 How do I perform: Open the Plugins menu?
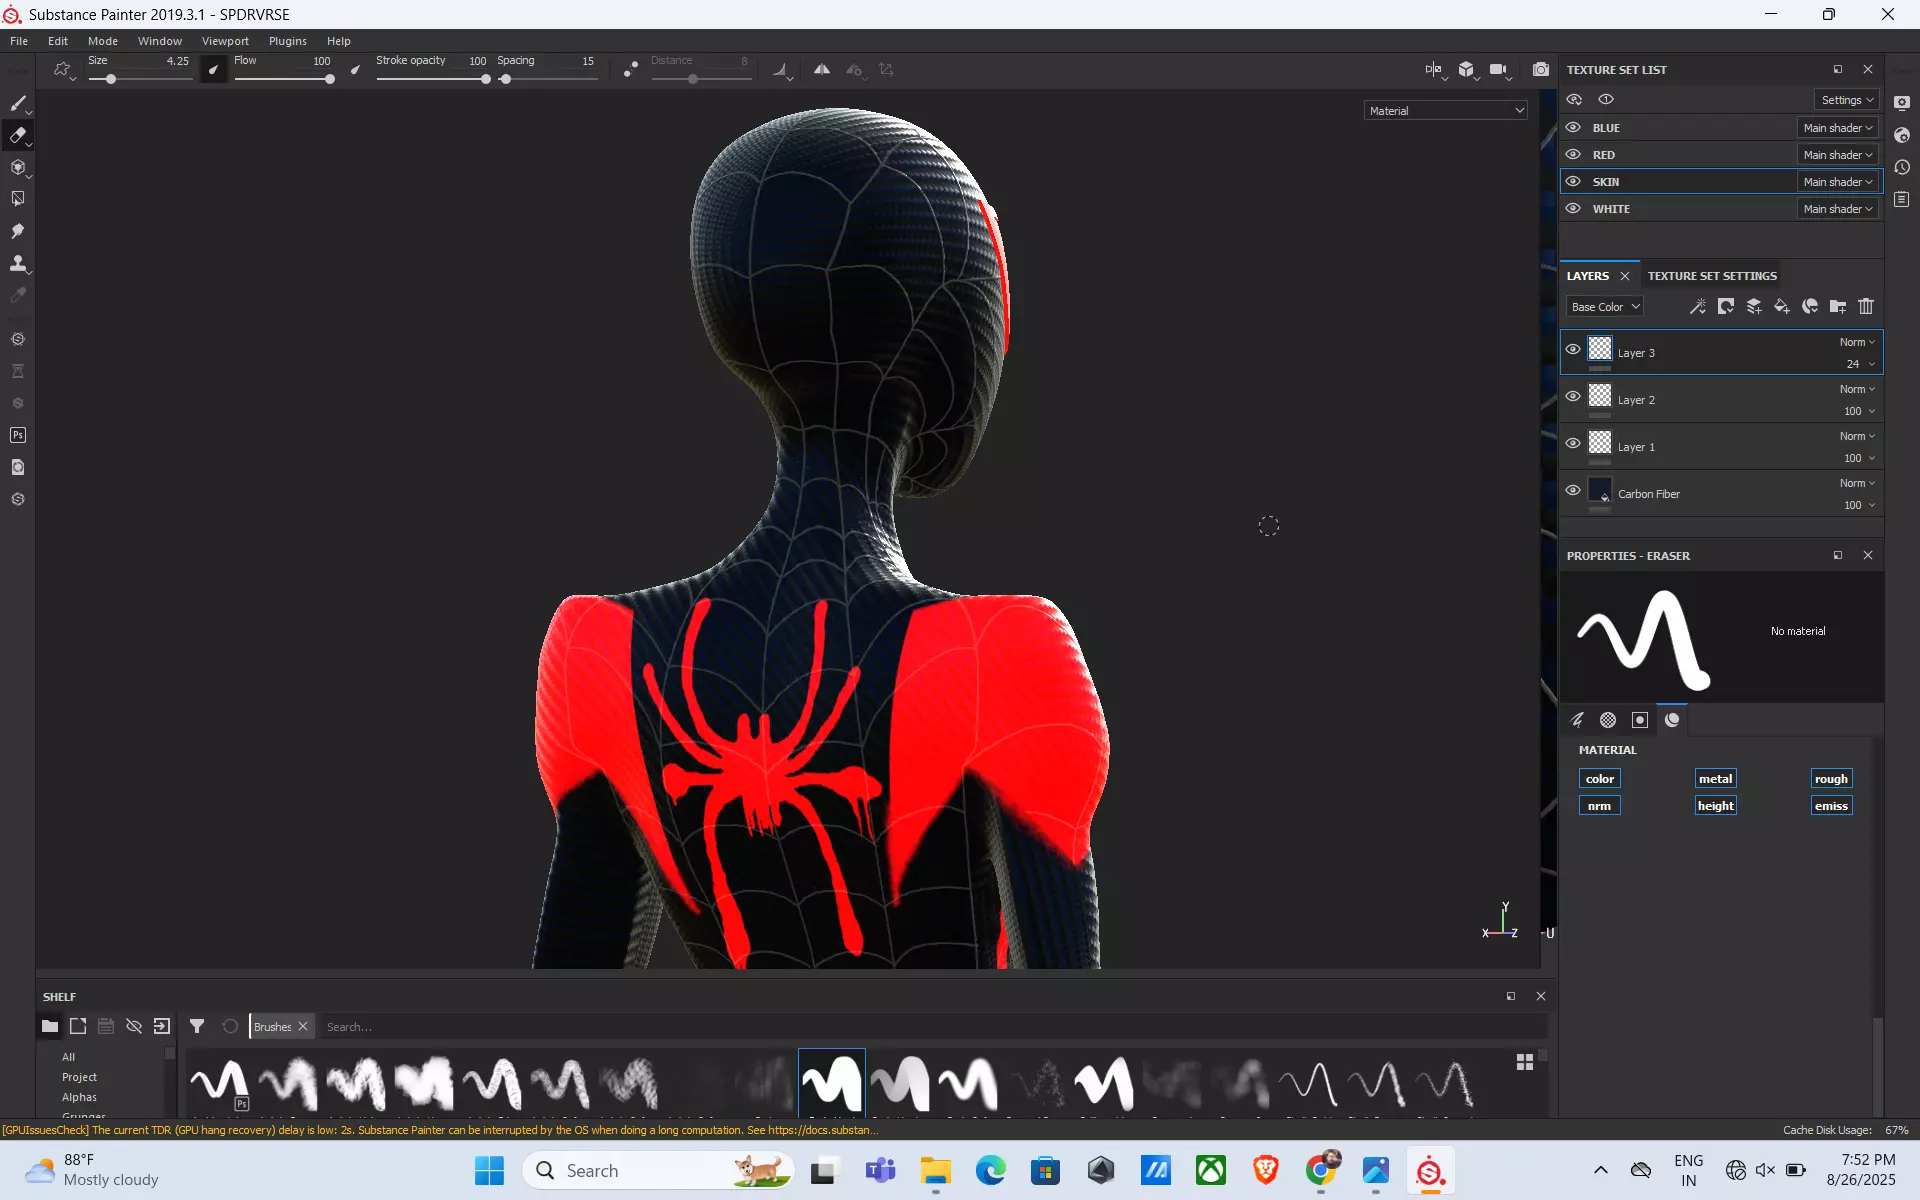pos(288,41)
